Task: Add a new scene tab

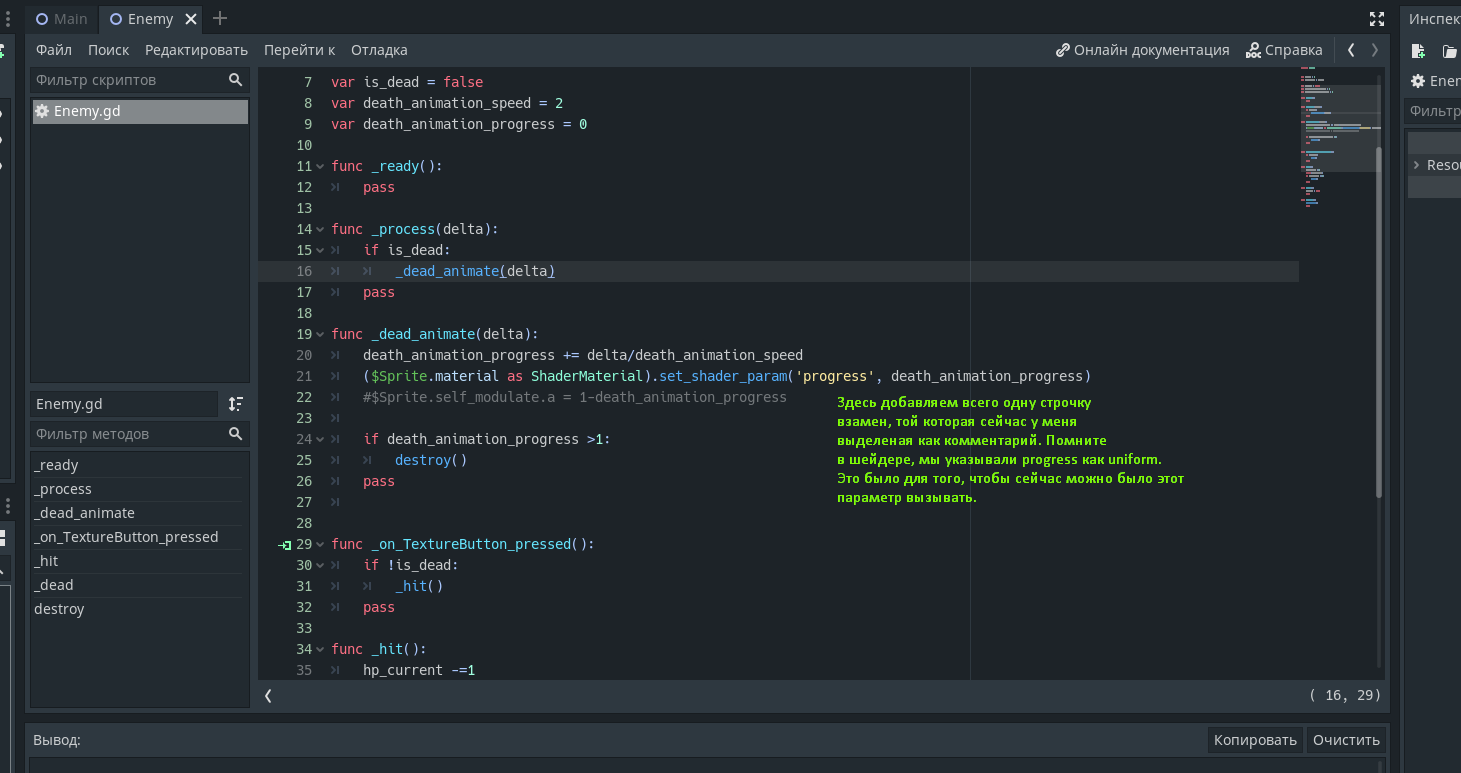Action: (x=220, y=18)
